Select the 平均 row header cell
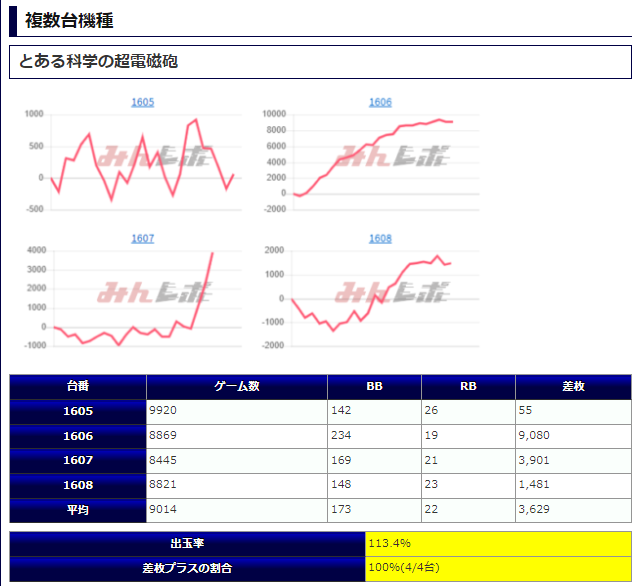The height and width of the screenshot is (586, 636). point(78,510)
